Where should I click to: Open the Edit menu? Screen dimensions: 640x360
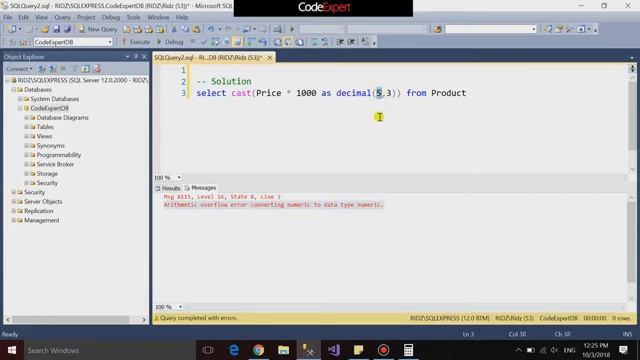[23, 18]
